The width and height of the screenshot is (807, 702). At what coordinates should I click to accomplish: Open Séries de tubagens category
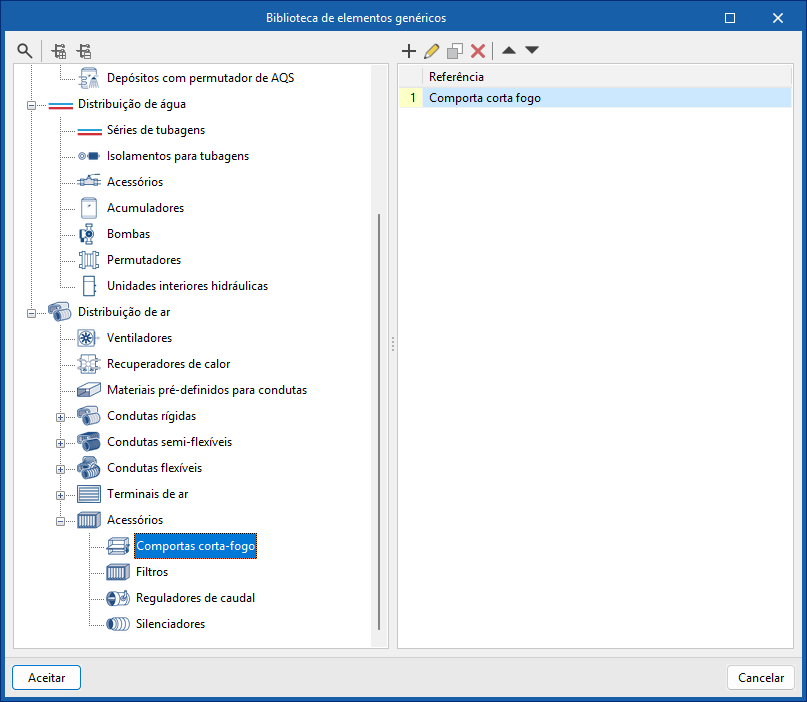[x=155, y=130]
